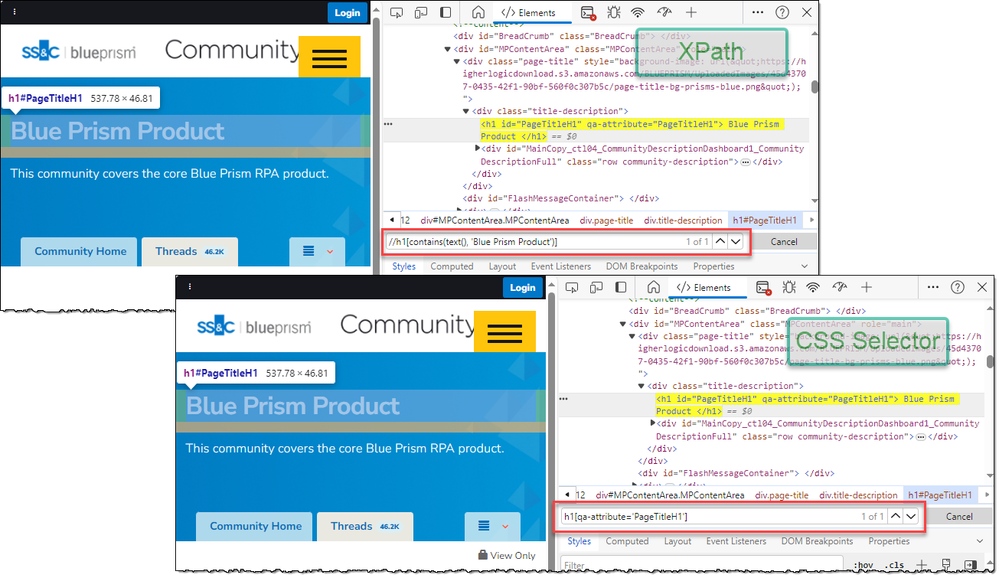The height and width of the screenshot is (578, 999).
Task: Open Threads tab in lower page
Action: click(x=365, y=526)
